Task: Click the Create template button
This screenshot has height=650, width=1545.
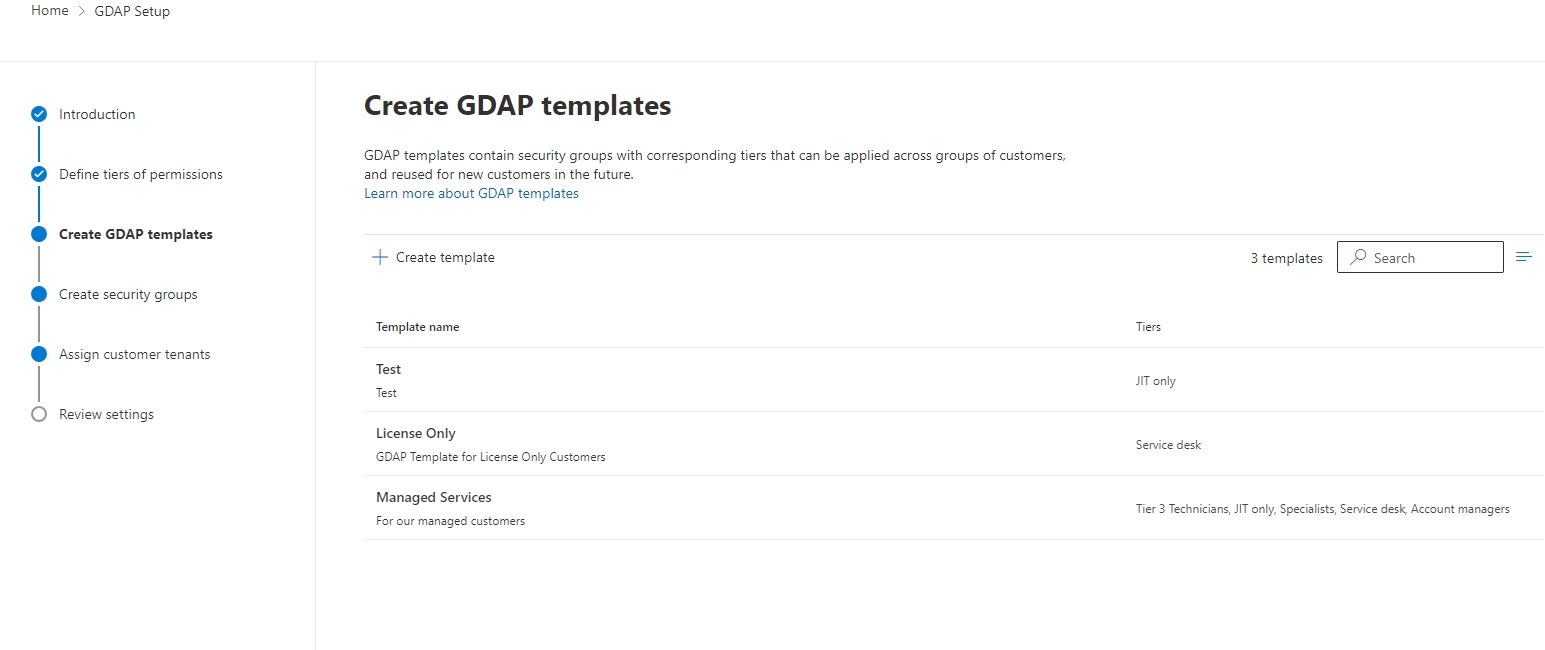Action: tap(434, 257)
